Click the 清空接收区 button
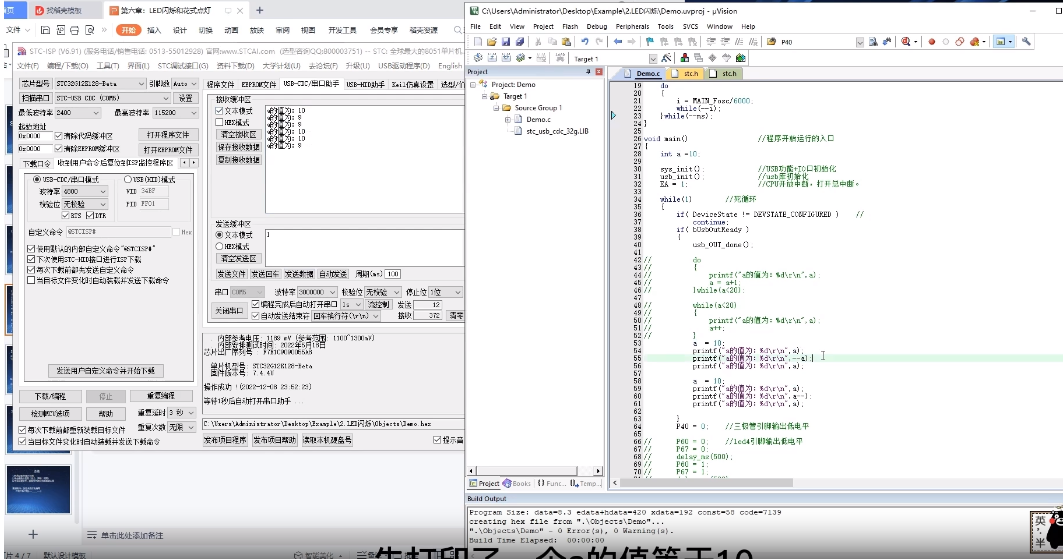This screenshot has width=1063, height=559. [x=239, y=135]
